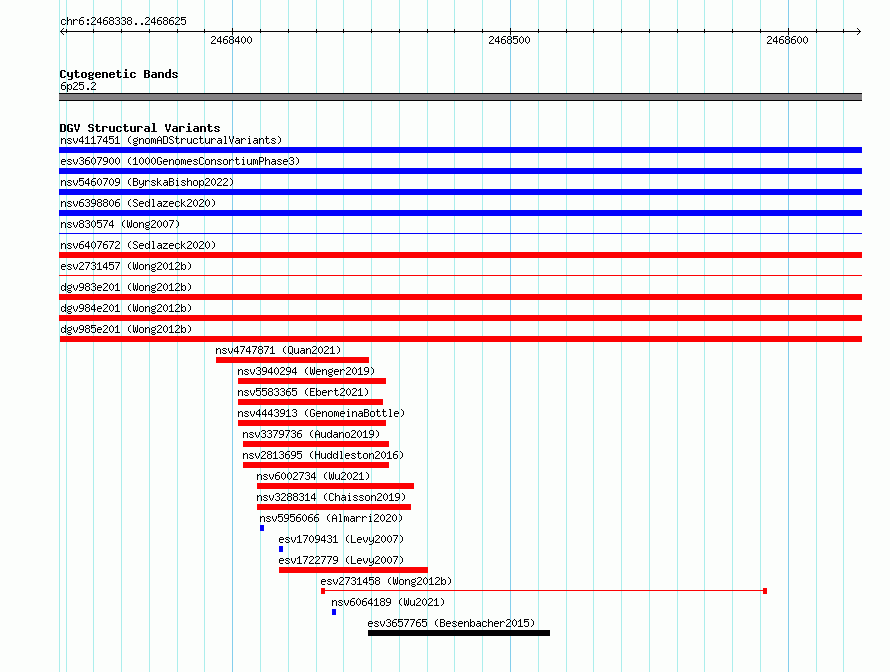
Task: Click the small blue marker under esv1709431
Action: 281,549
